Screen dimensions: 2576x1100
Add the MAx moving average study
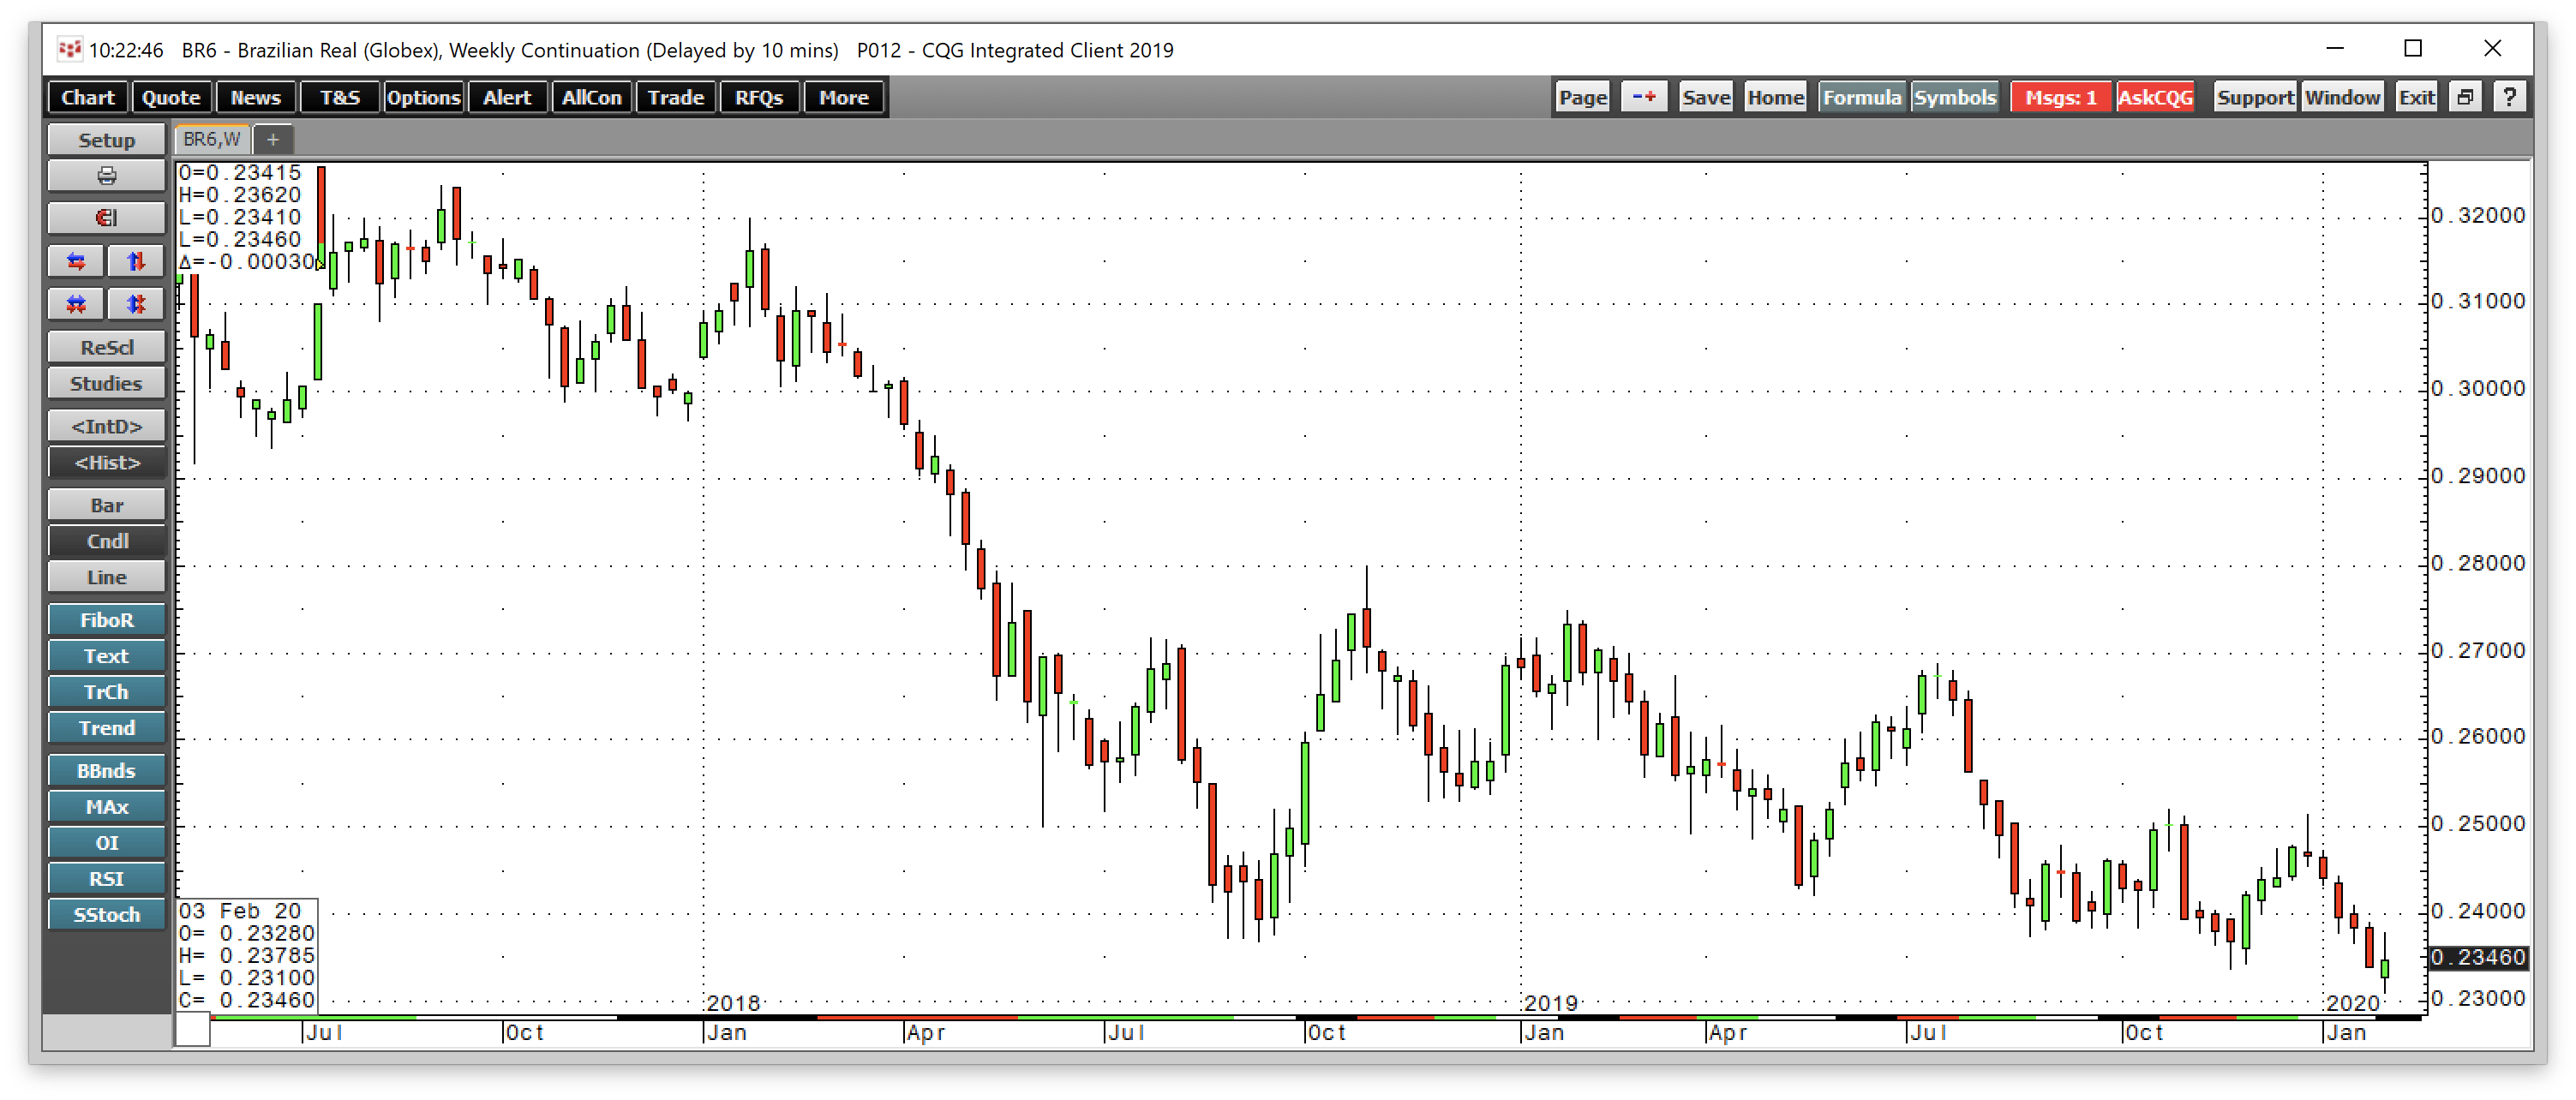point(106,807)
